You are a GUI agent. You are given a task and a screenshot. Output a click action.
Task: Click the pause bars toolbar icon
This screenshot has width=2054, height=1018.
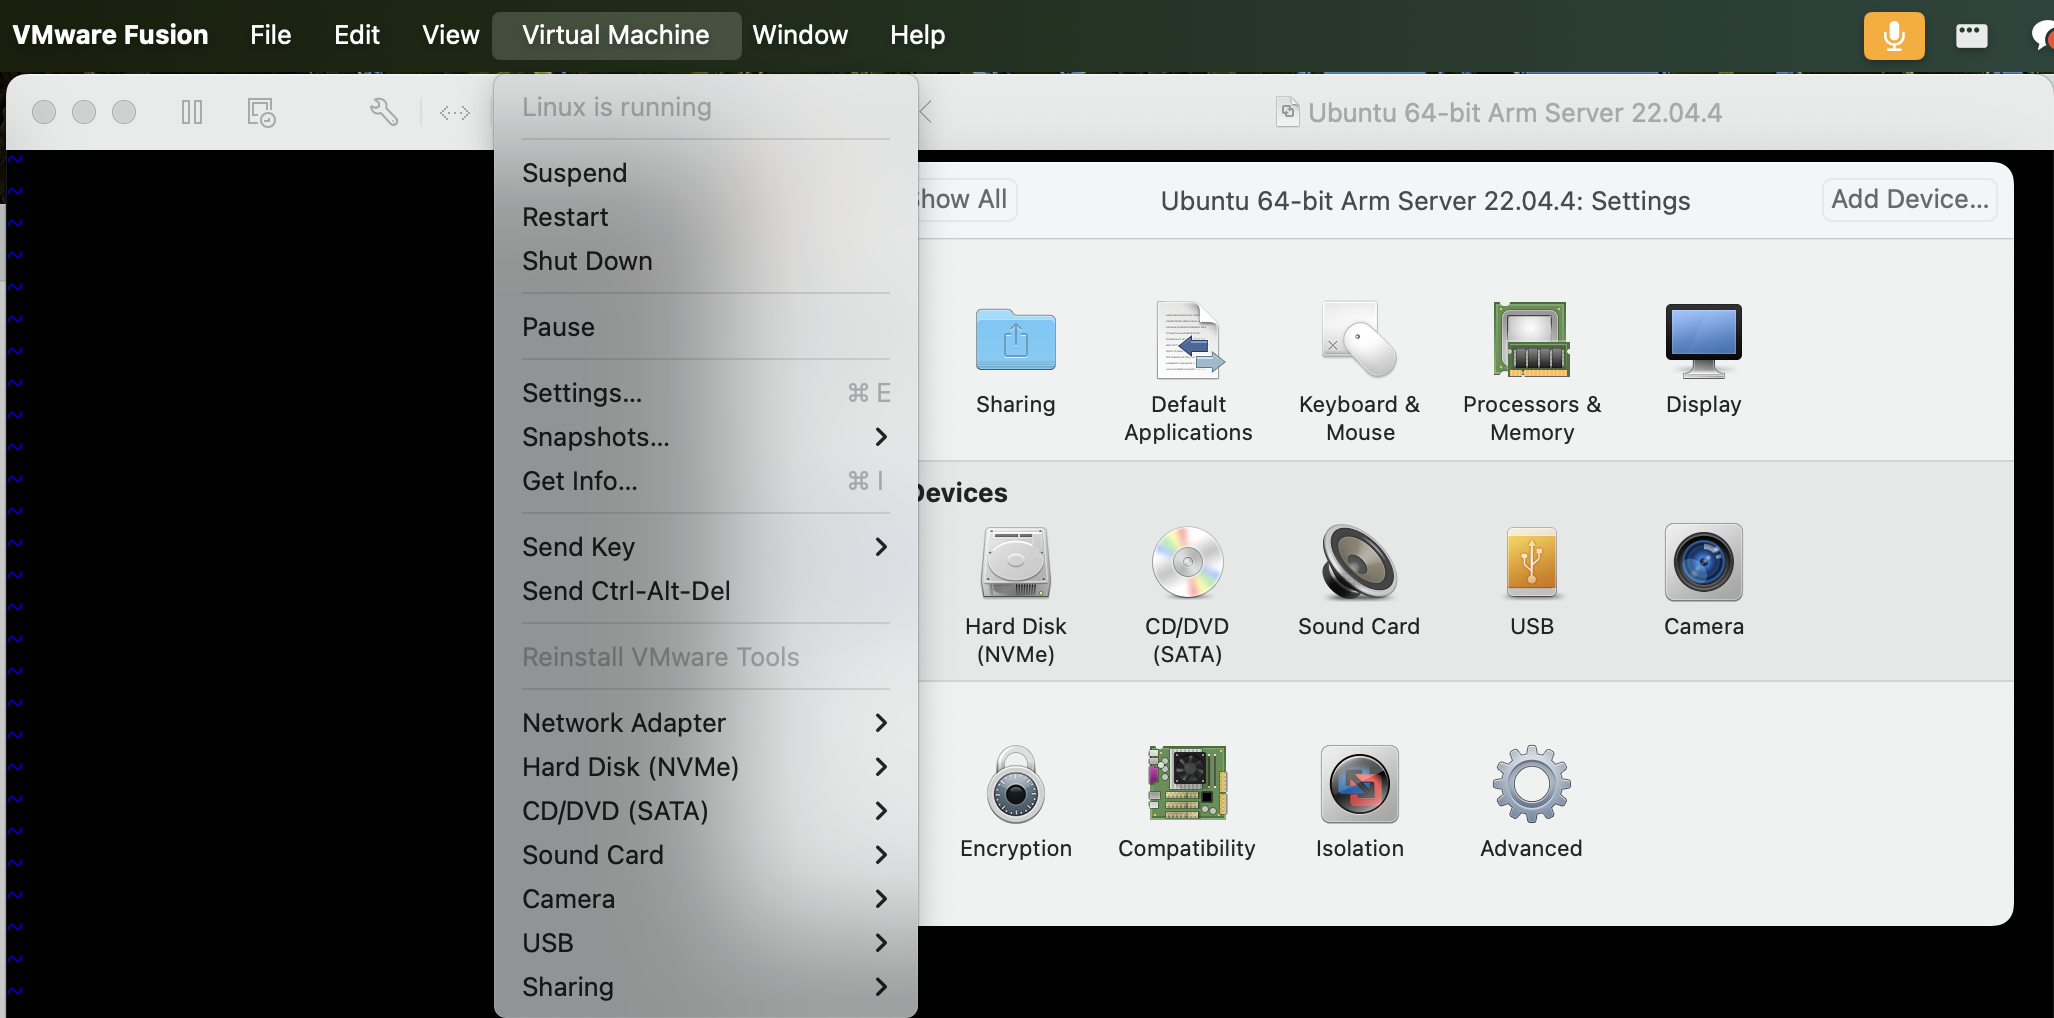192,112
